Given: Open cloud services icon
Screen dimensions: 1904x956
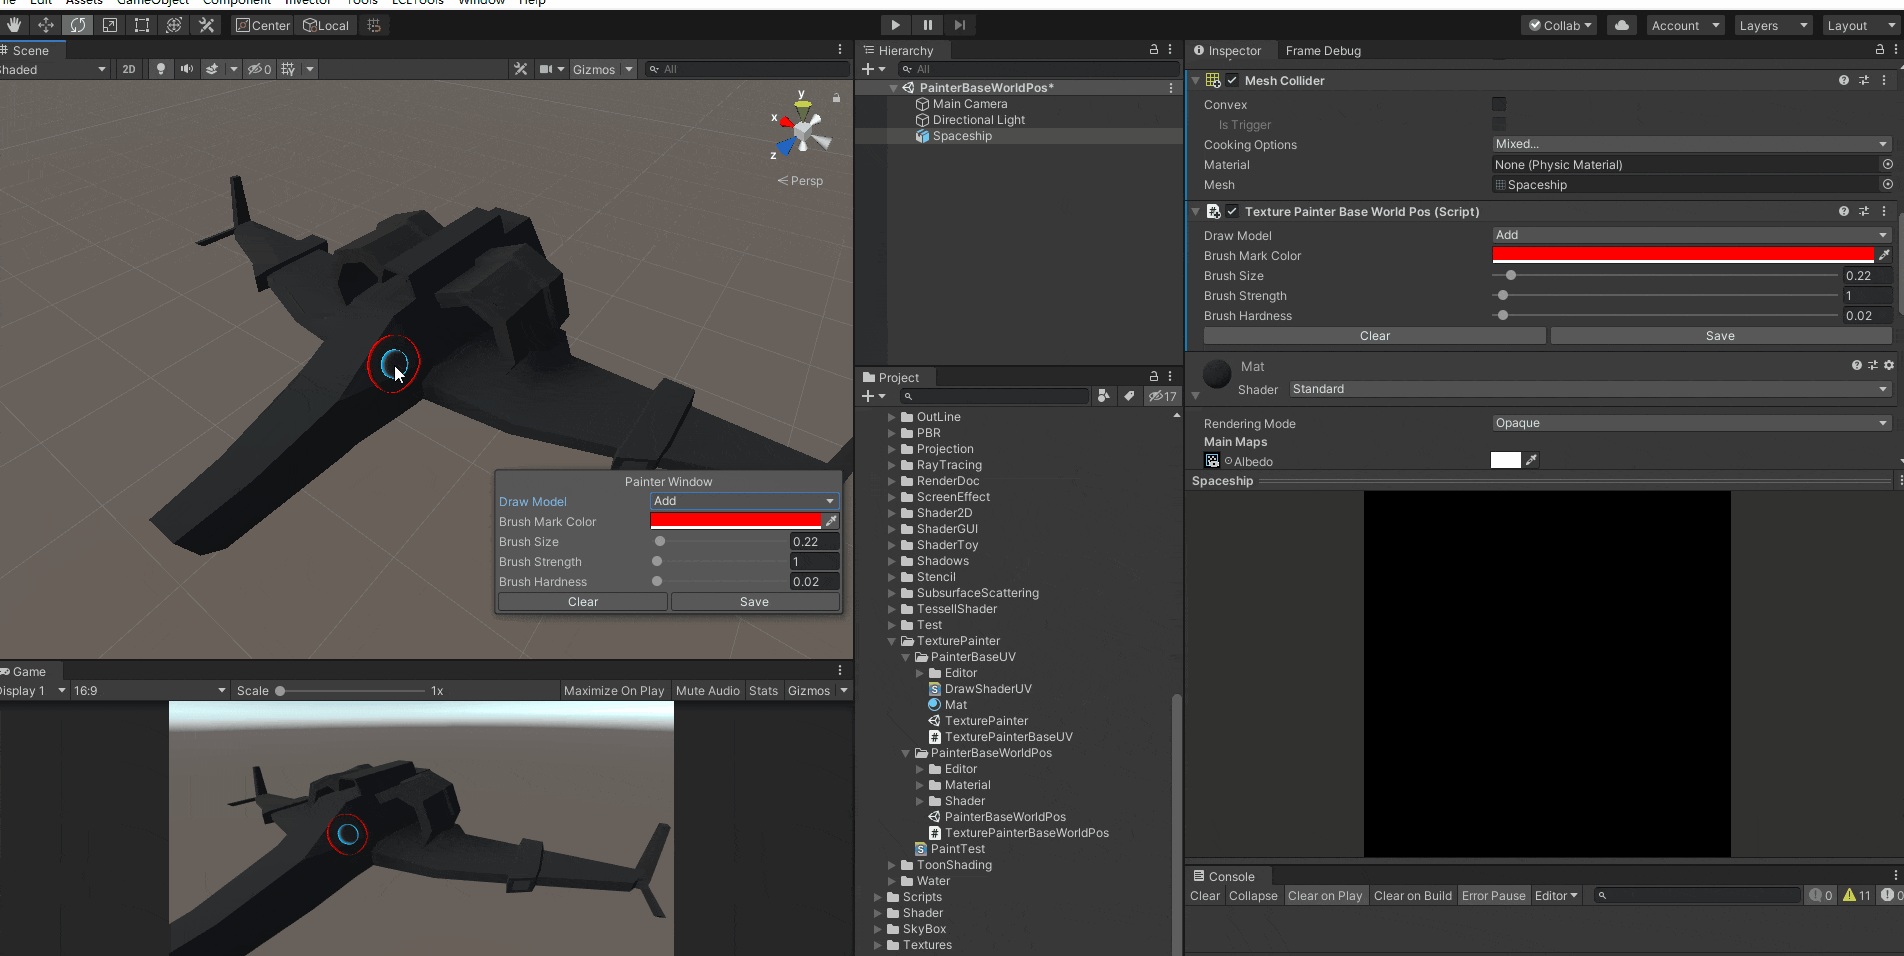Looking at the screenshot, I should [1622, 25].
